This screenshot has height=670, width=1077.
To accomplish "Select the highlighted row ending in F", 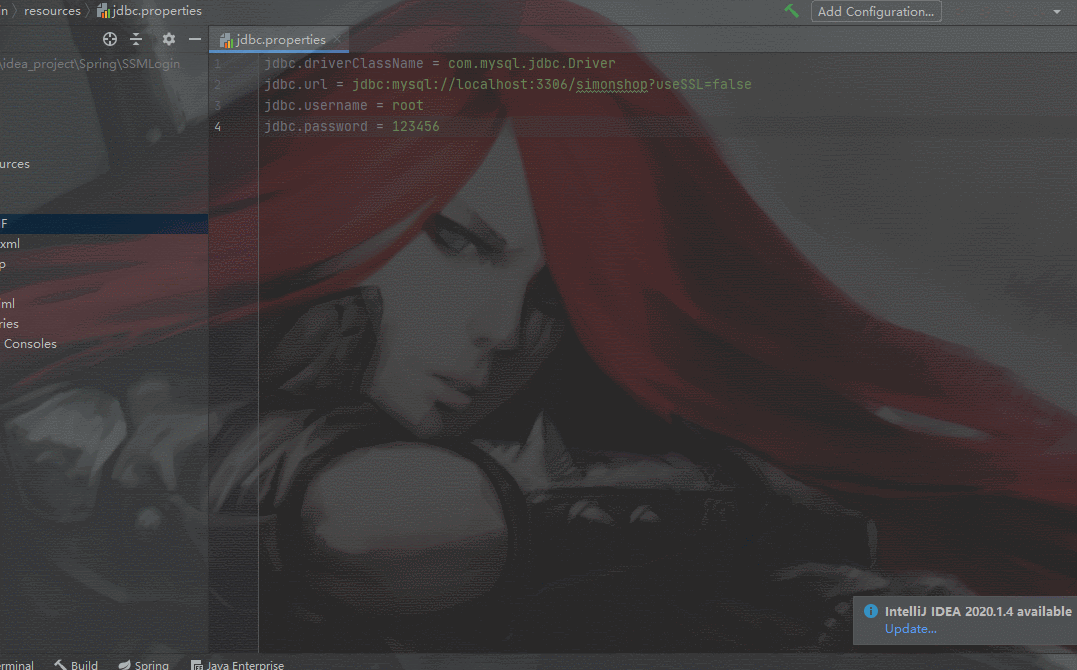I will (104, 223).
